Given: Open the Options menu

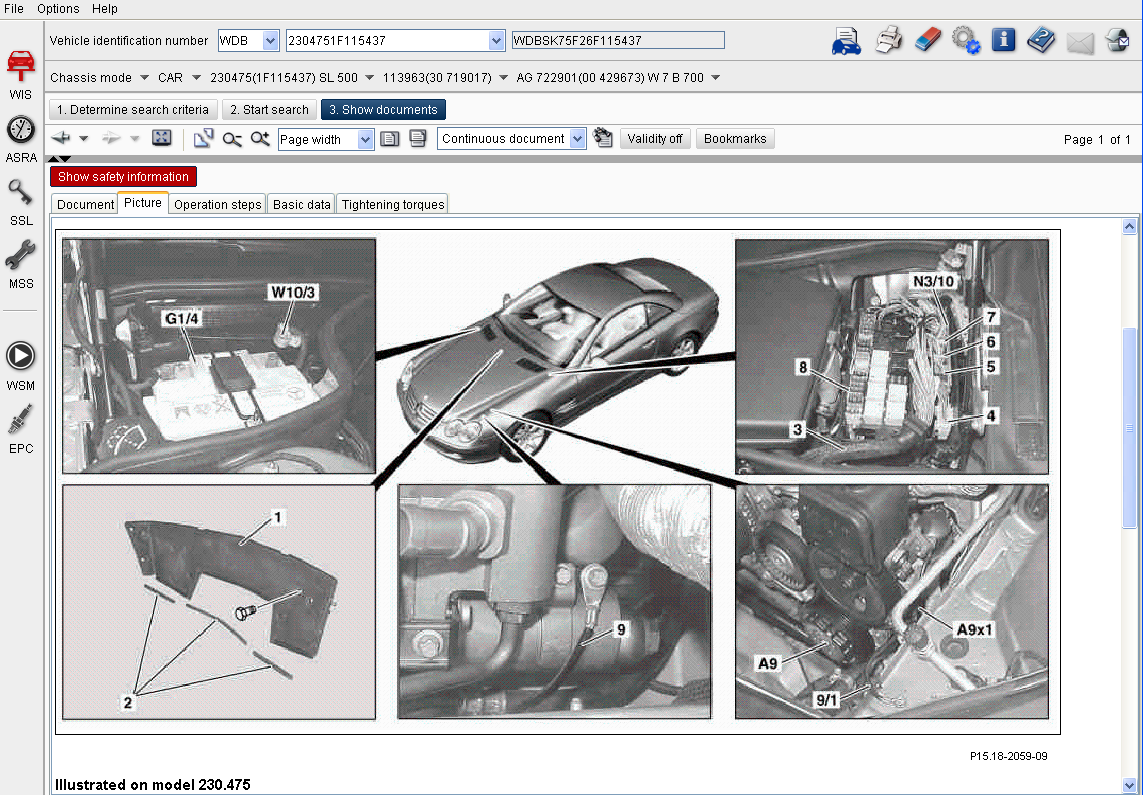Looking at the screenshot, I should pyautogui.click(x=58, y=9).
